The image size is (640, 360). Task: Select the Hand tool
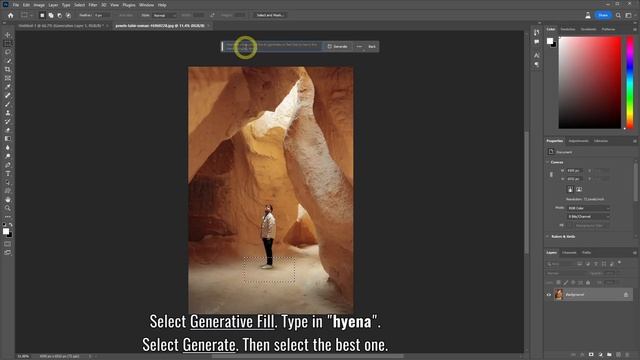coord(8,200)
